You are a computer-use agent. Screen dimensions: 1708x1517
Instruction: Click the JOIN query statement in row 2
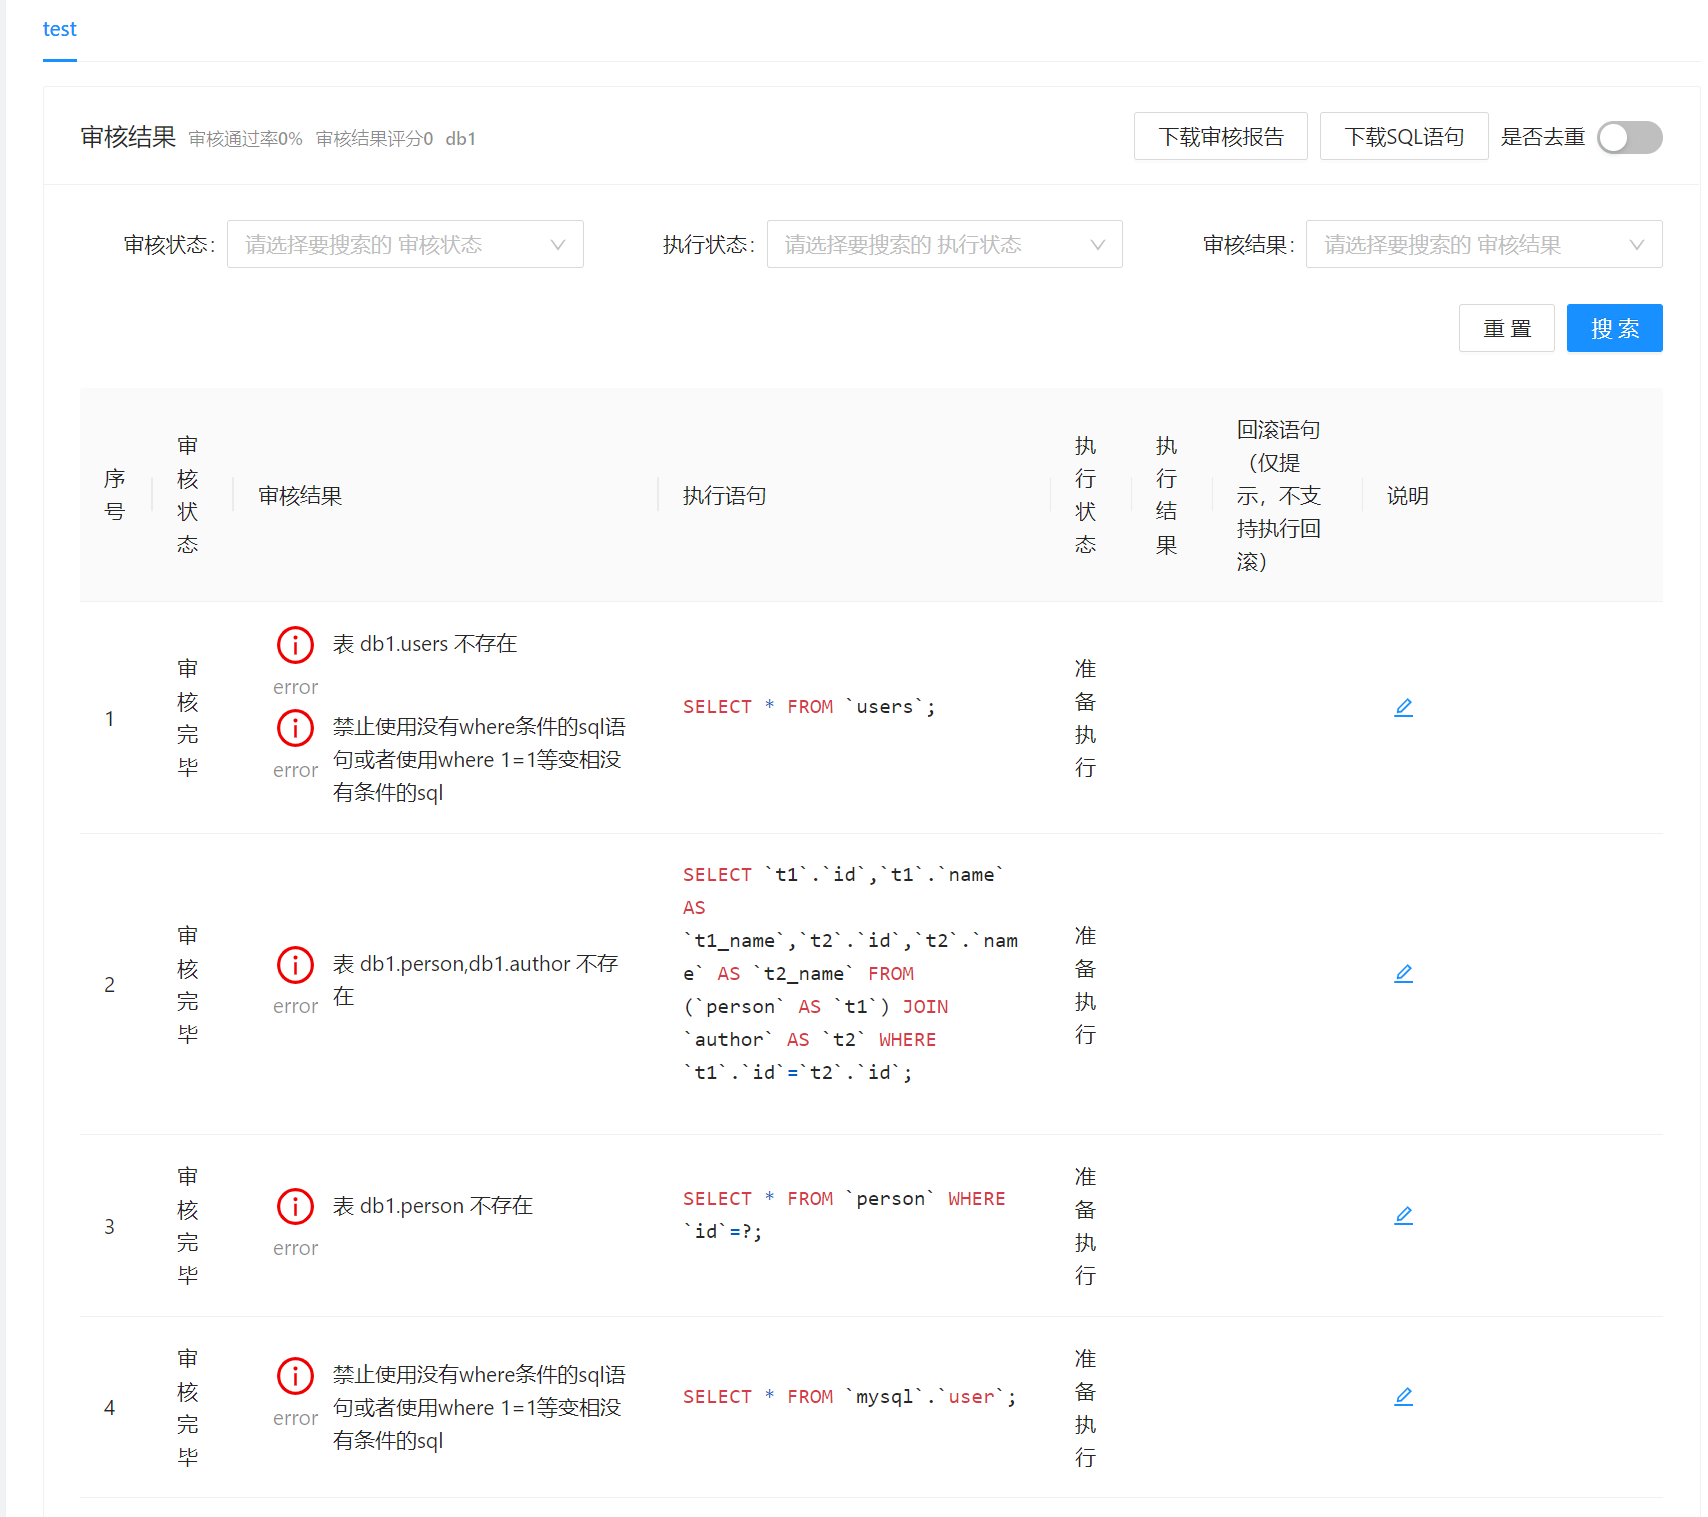[850, 972]
